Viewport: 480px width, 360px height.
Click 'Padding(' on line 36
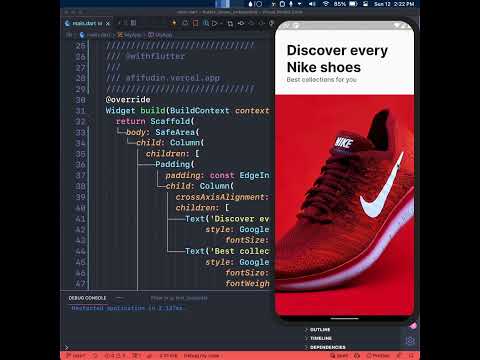[175, 164]
